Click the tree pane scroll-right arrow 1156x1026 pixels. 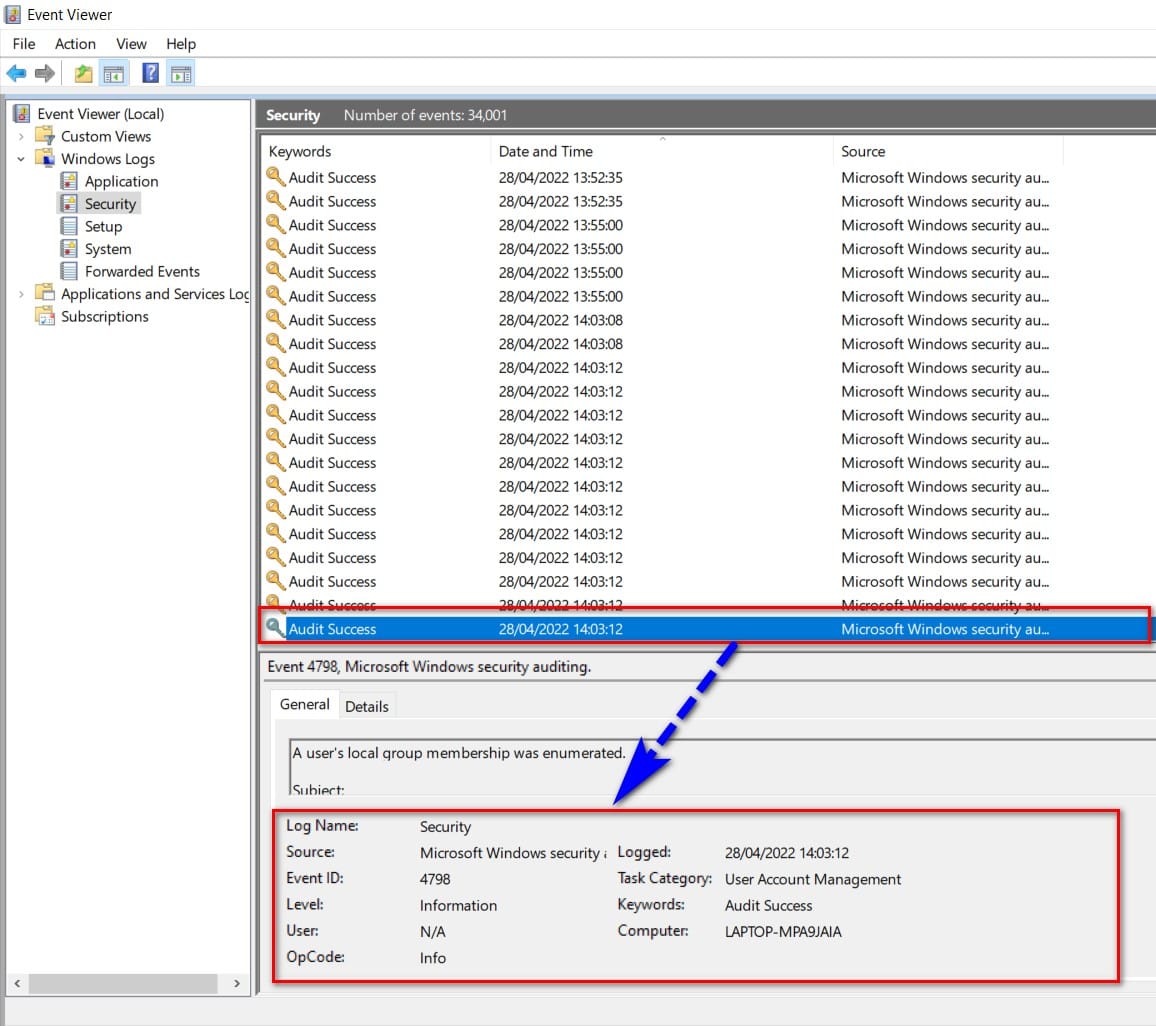(x=237, y=983)
